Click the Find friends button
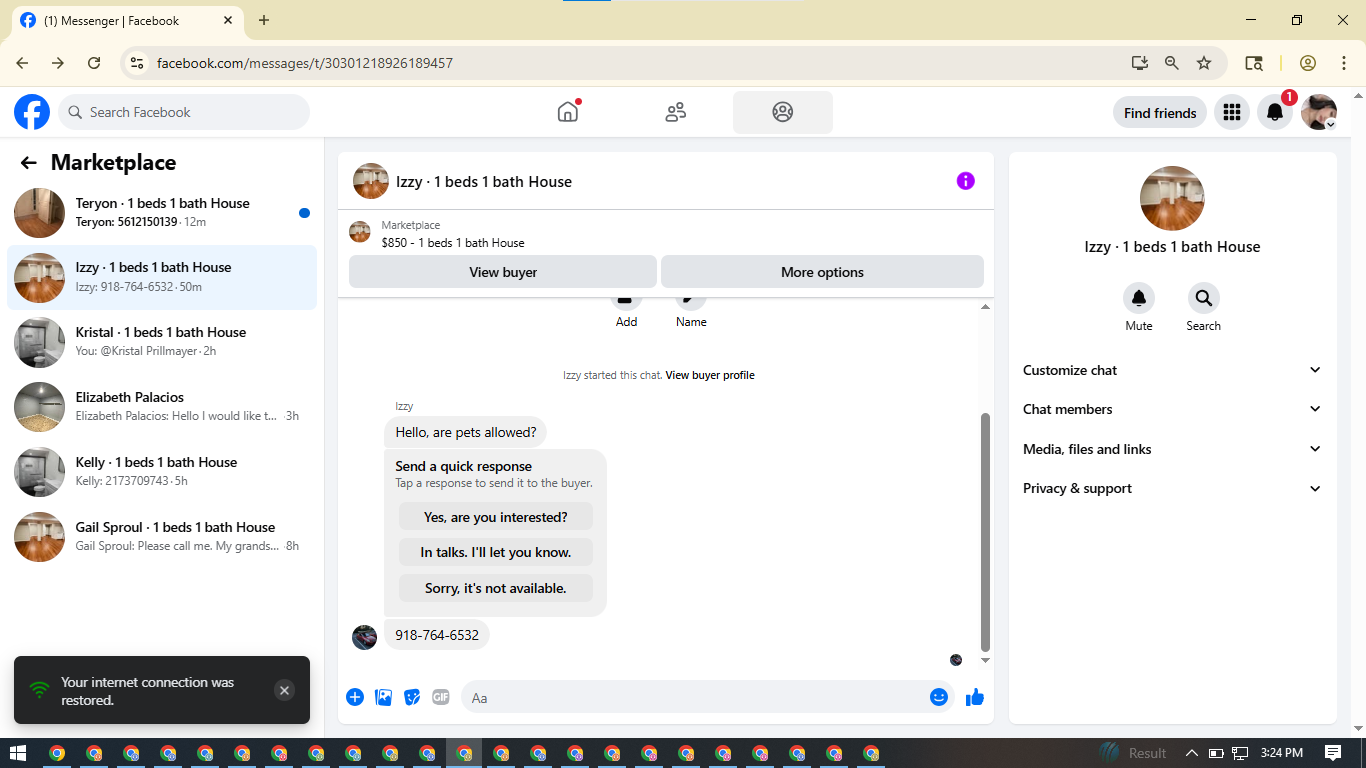The image size is (1366, 768). tap(1160, 112)
